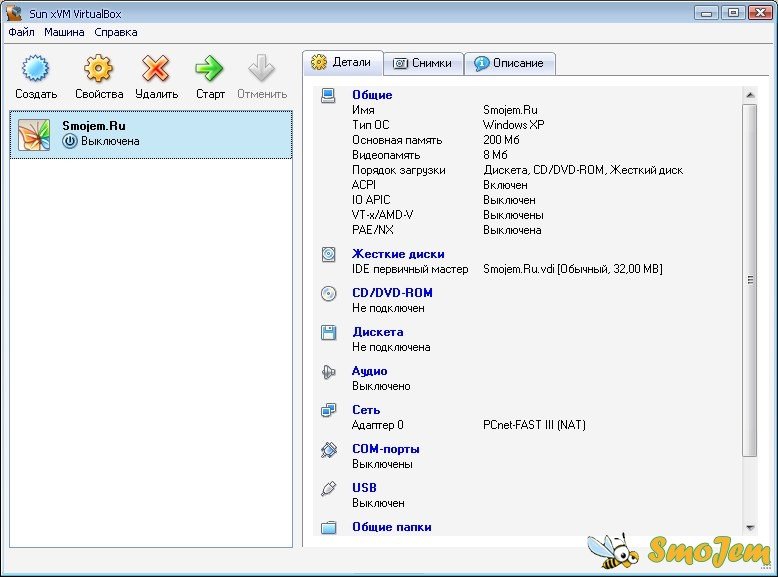Image resolution: width=778 pixels, height=577 pixels.
Task: Click the CD/DVD-ROM disc icon
Action: tap(329, 294)
